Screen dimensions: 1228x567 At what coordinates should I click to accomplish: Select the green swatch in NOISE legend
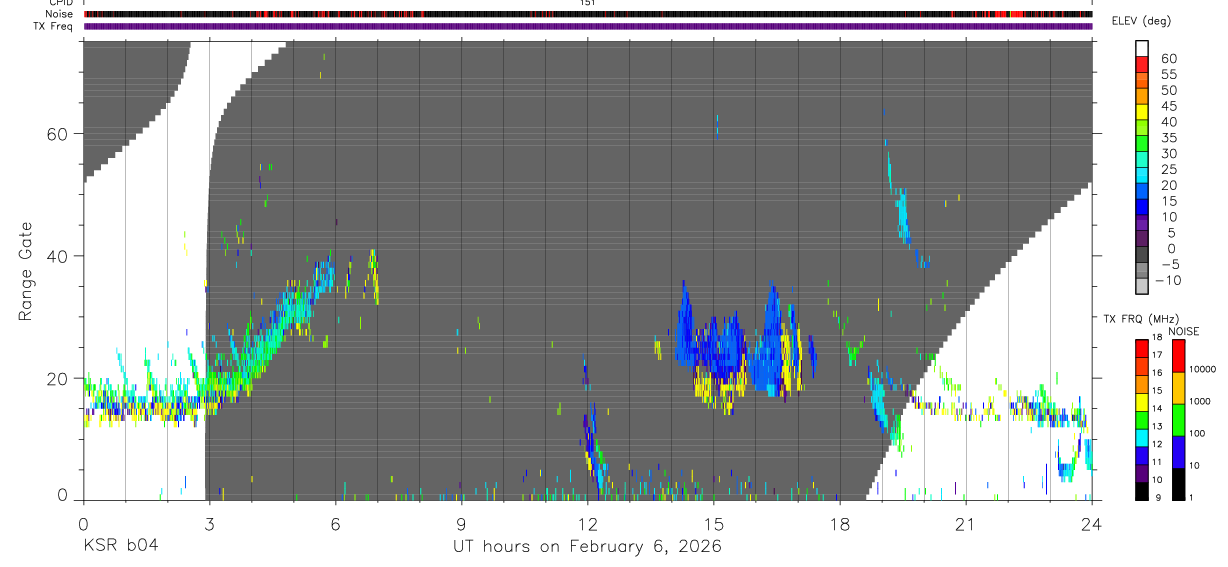pos(1178,419)
